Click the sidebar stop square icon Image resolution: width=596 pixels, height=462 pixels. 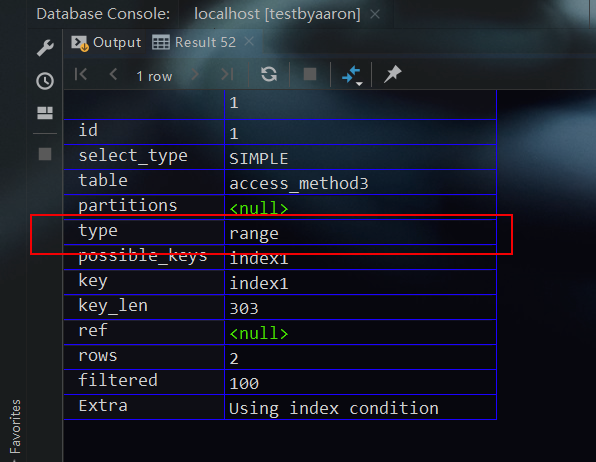click(x=45, y=154)
